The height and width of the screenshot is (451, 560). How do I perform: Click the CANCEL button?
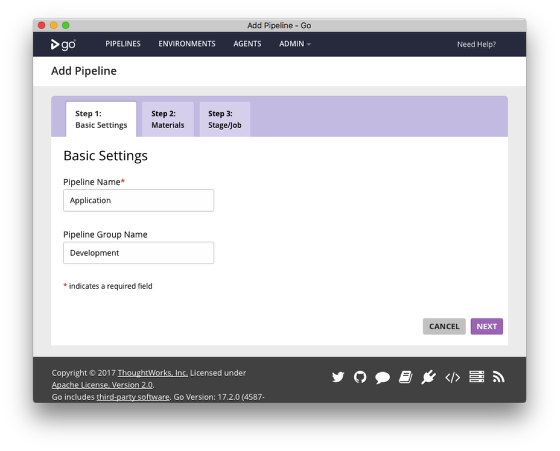tap(444, 326)
